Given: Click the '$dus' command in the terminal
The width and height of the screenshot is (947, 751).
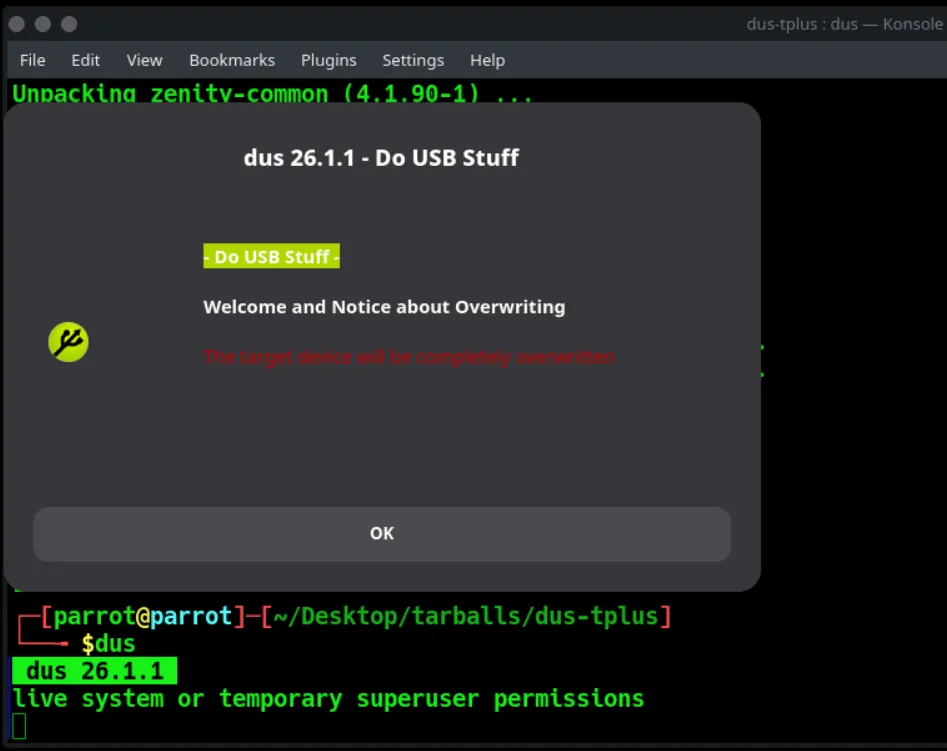Looking at the screenshot, I should [x=108, y=643].
